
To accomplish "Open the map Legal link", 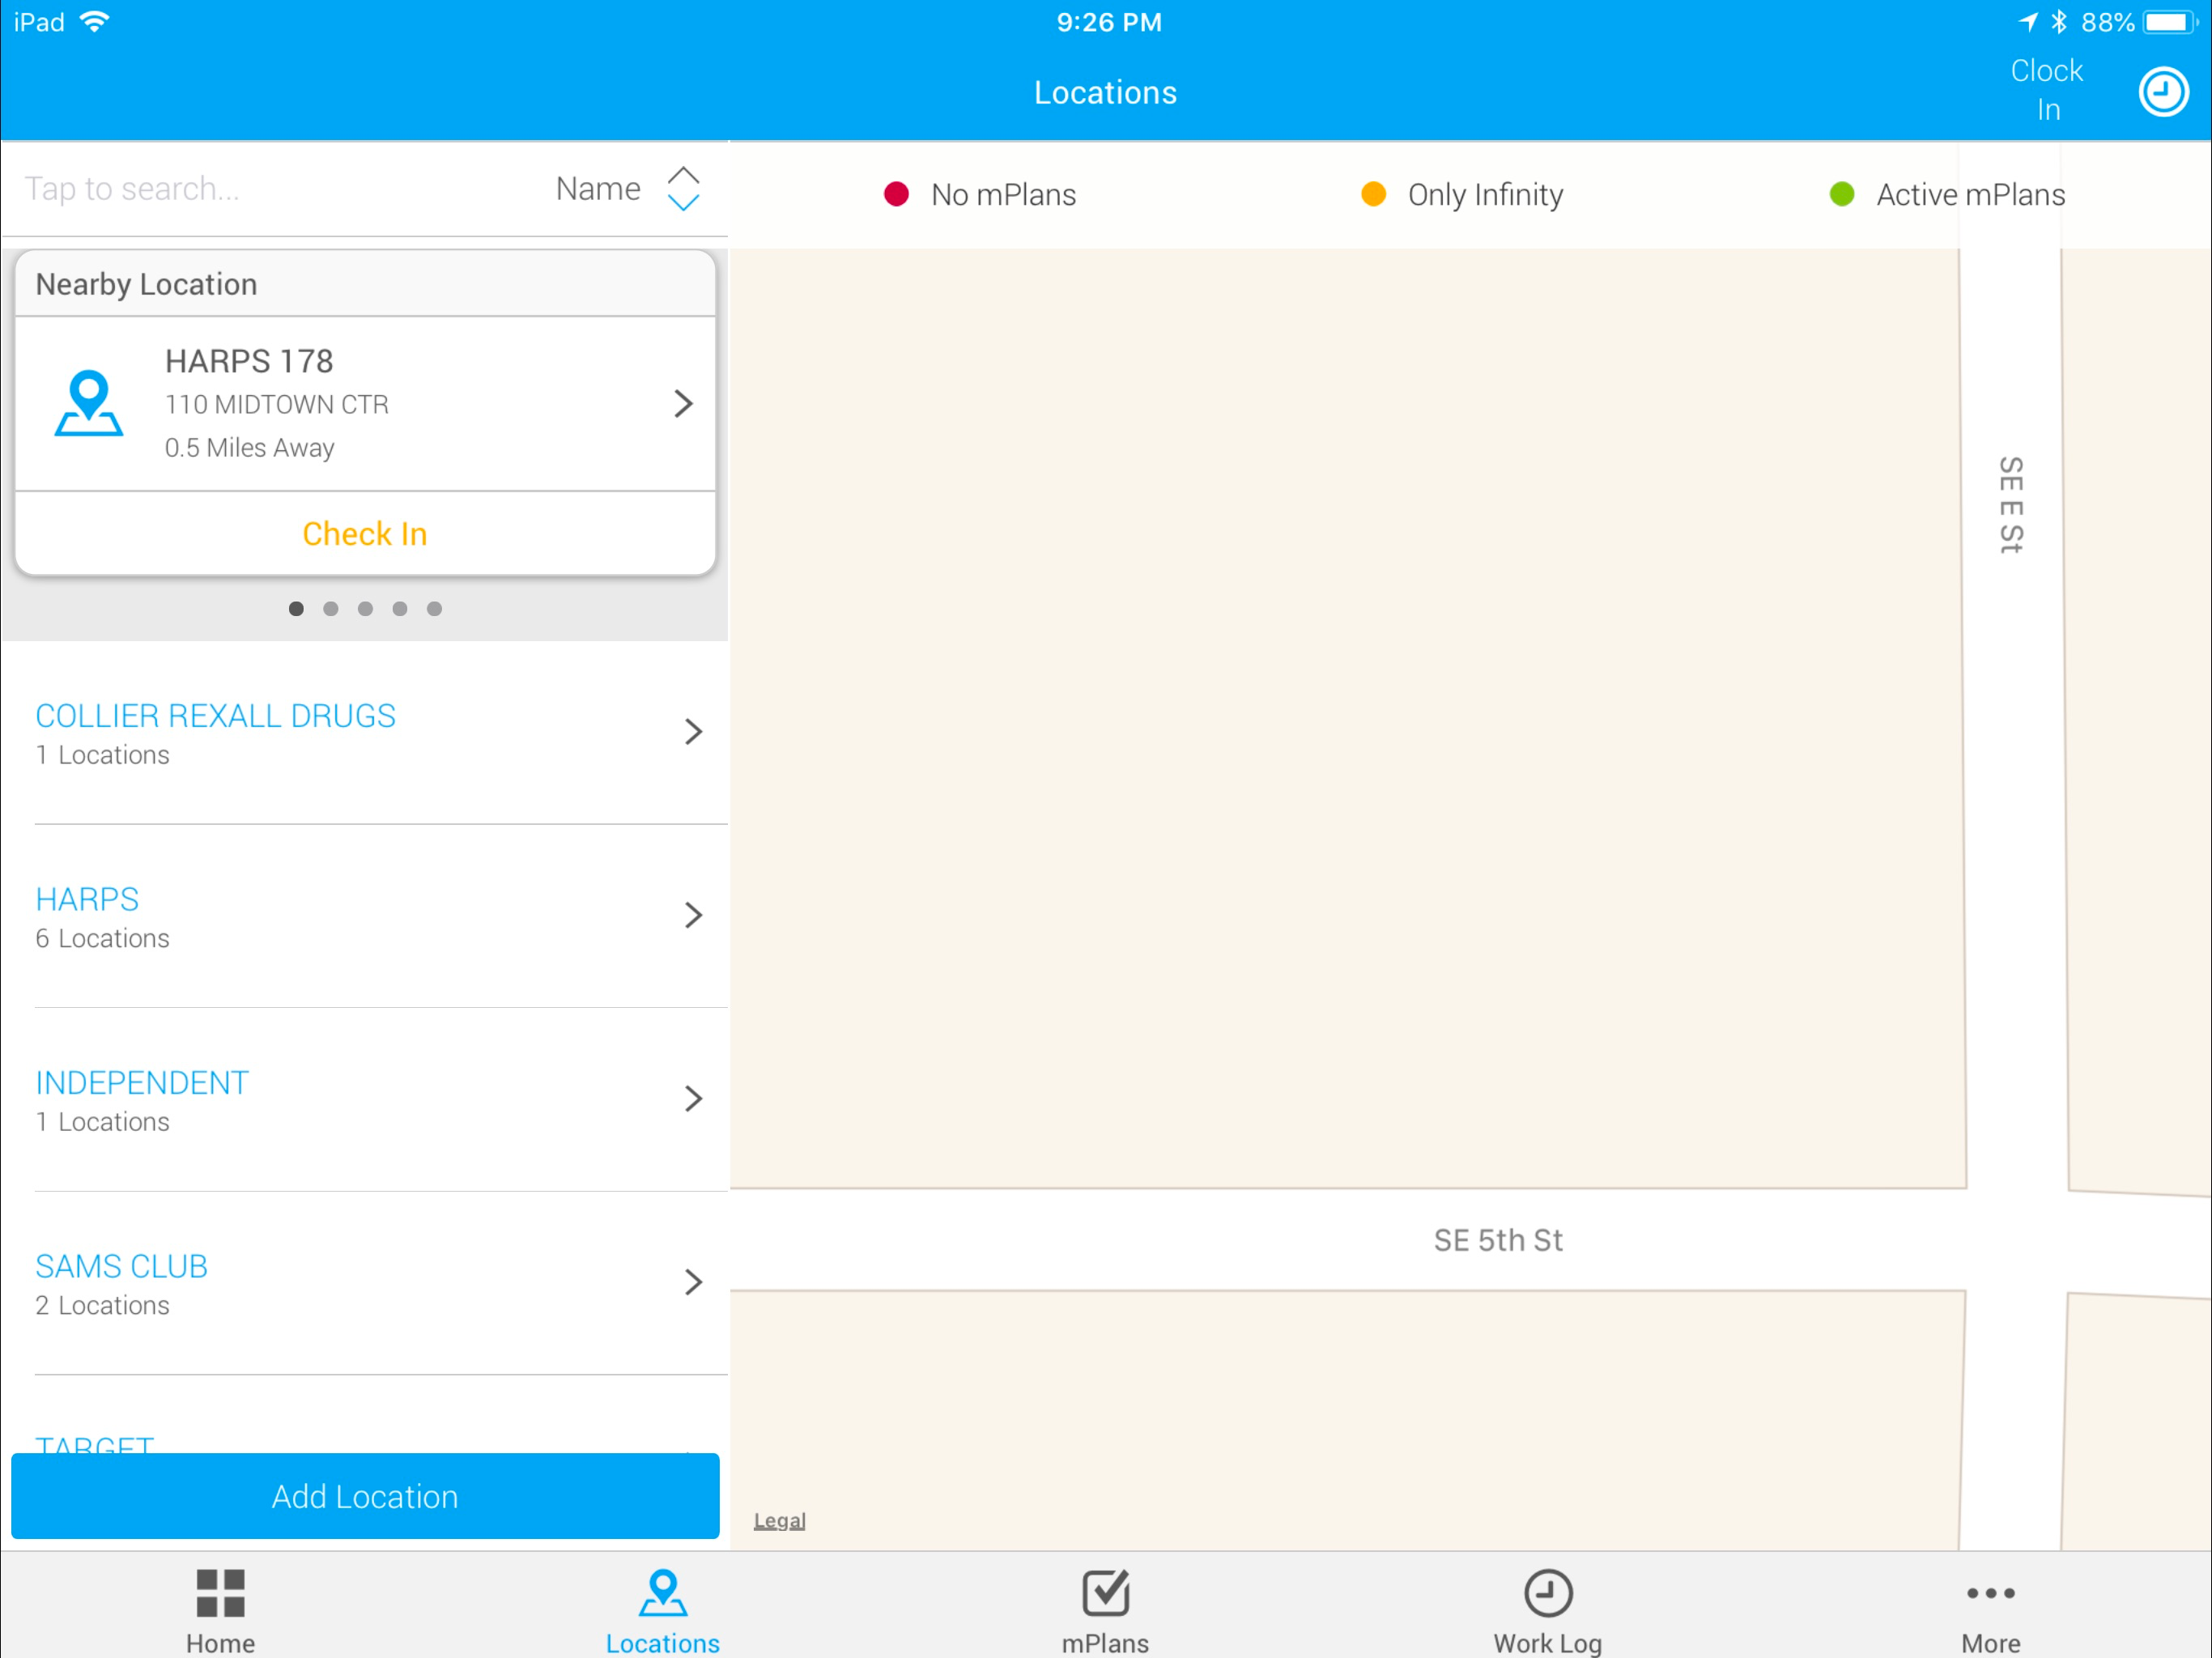I will [x=779, y=1520].
